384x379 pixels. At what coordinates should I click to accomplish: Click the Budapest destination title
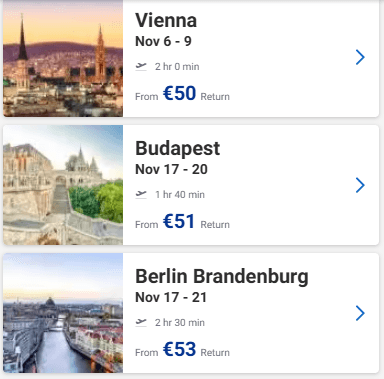coord(177,149)
